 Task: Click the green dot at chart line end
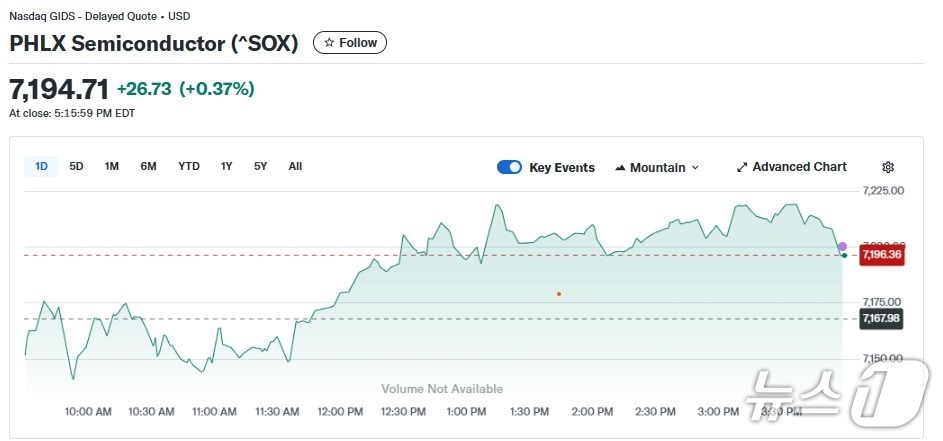[x=845, y=256]
